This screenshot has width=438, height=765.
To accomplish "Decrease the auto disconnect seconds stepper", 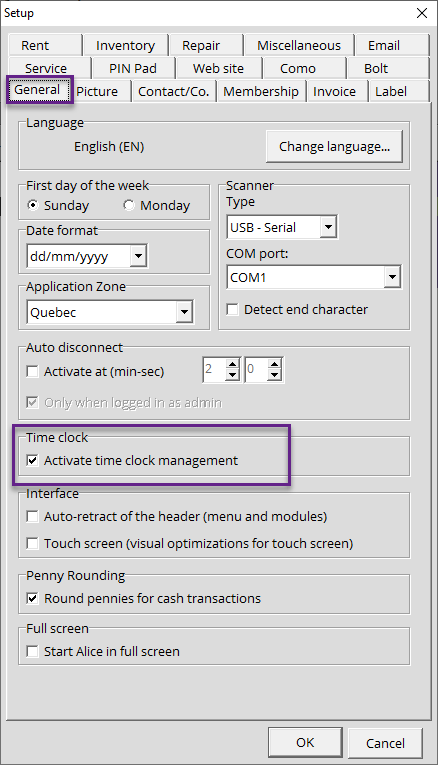I will [x=275, y=375].
